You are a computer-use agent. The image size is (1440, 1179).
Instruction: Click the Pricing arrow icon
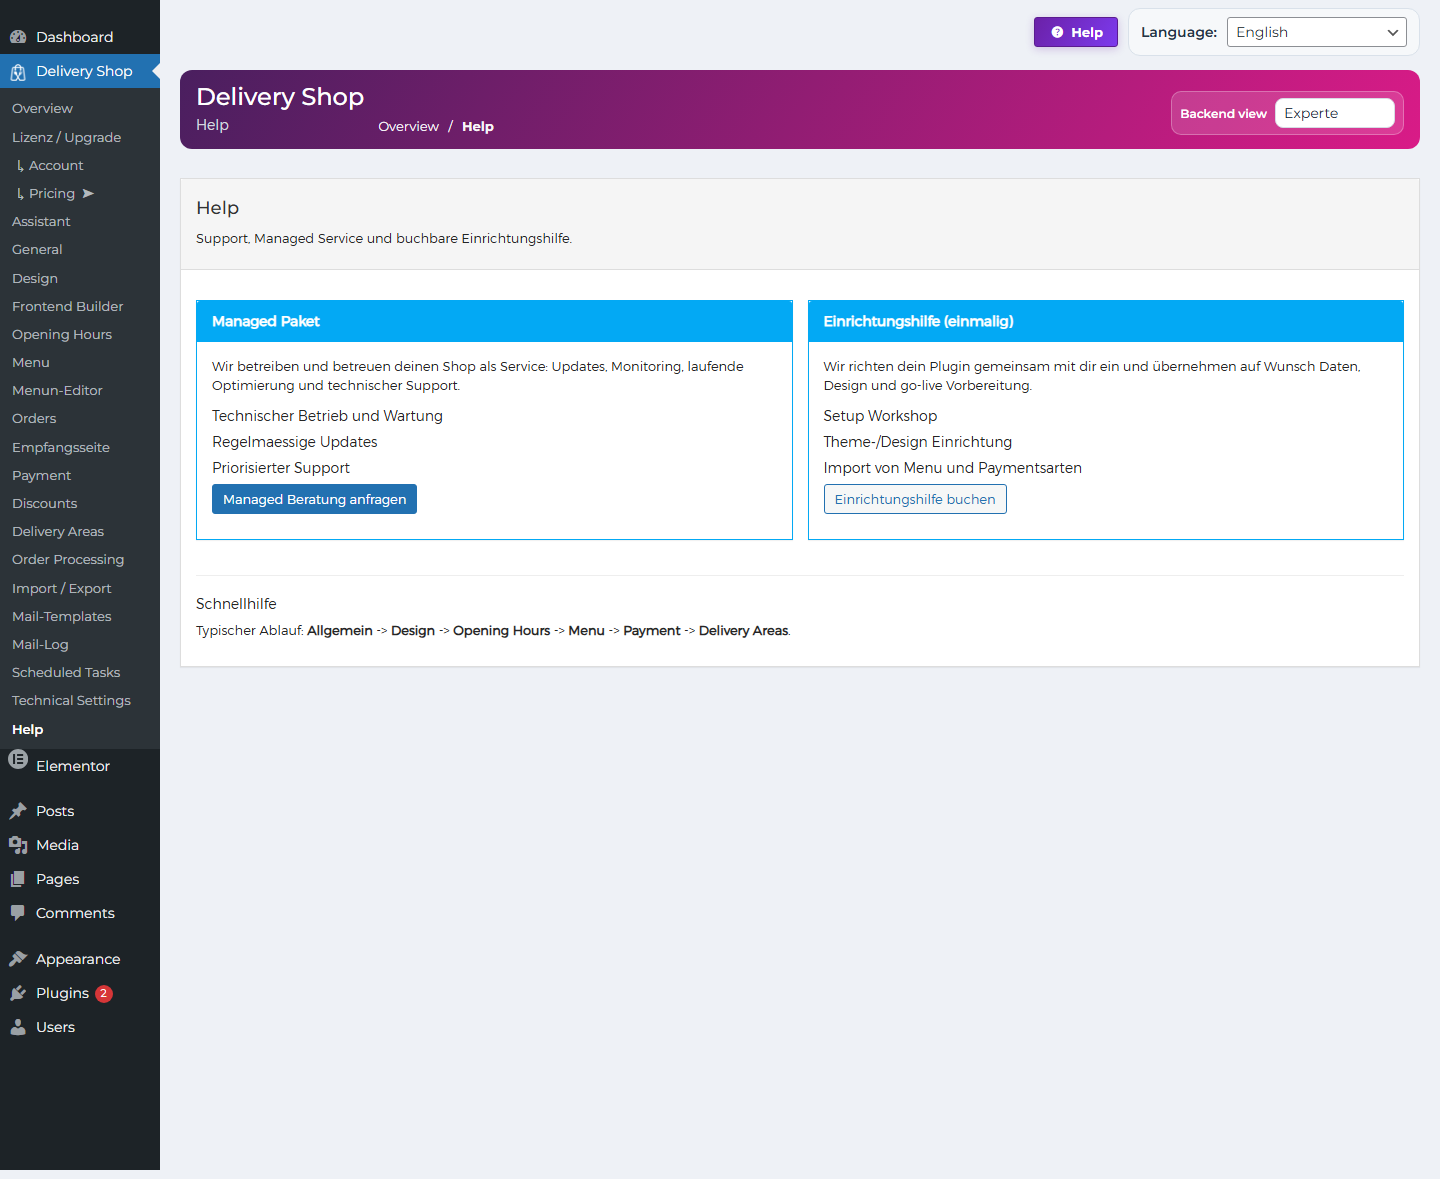click(x=88, y=193)
